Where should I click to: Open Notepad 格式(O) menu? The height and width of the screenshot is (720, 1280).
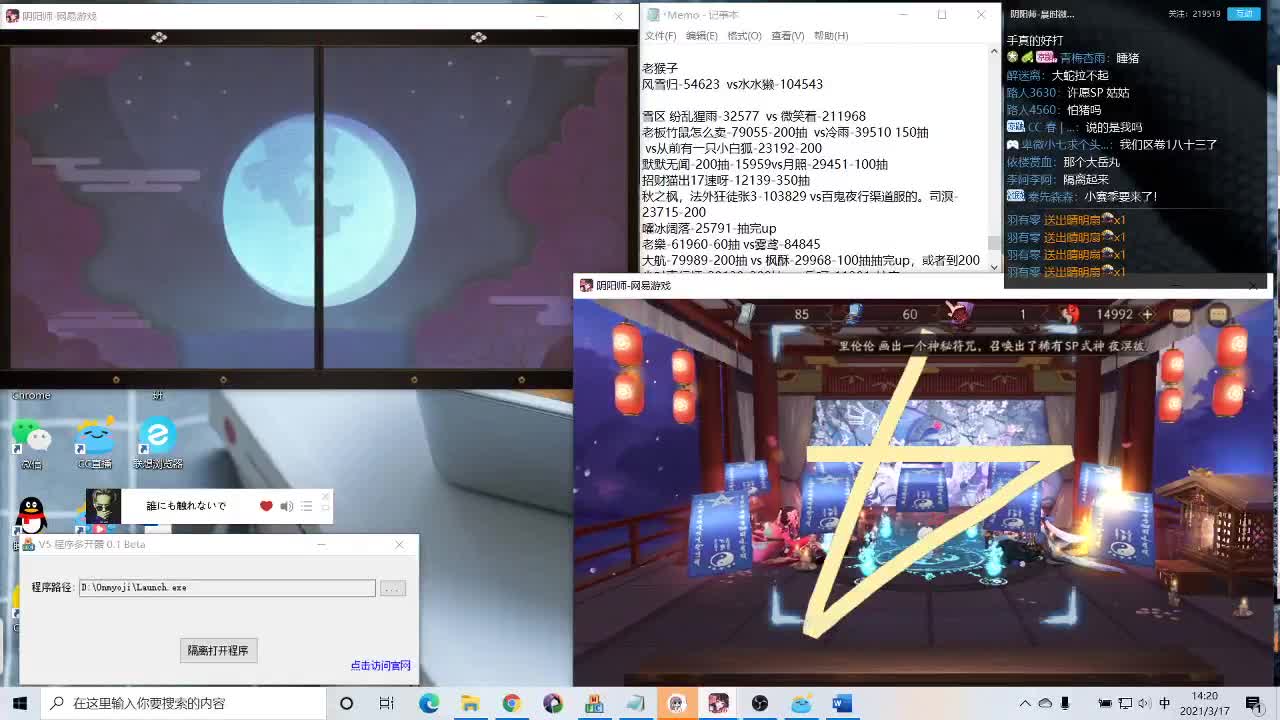pyautogui.click(x=744, y=36)
